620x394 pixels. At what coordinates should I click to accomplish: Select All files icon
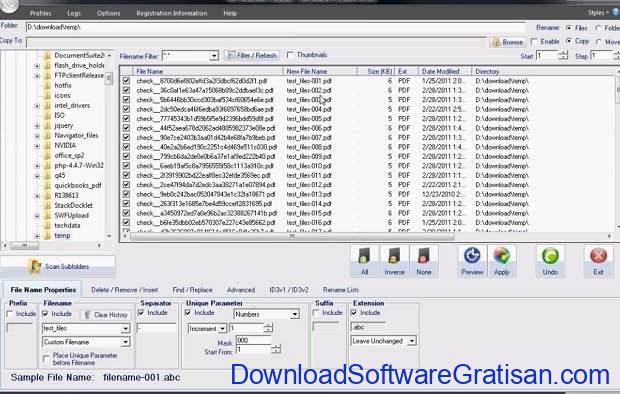pos(364,257)
